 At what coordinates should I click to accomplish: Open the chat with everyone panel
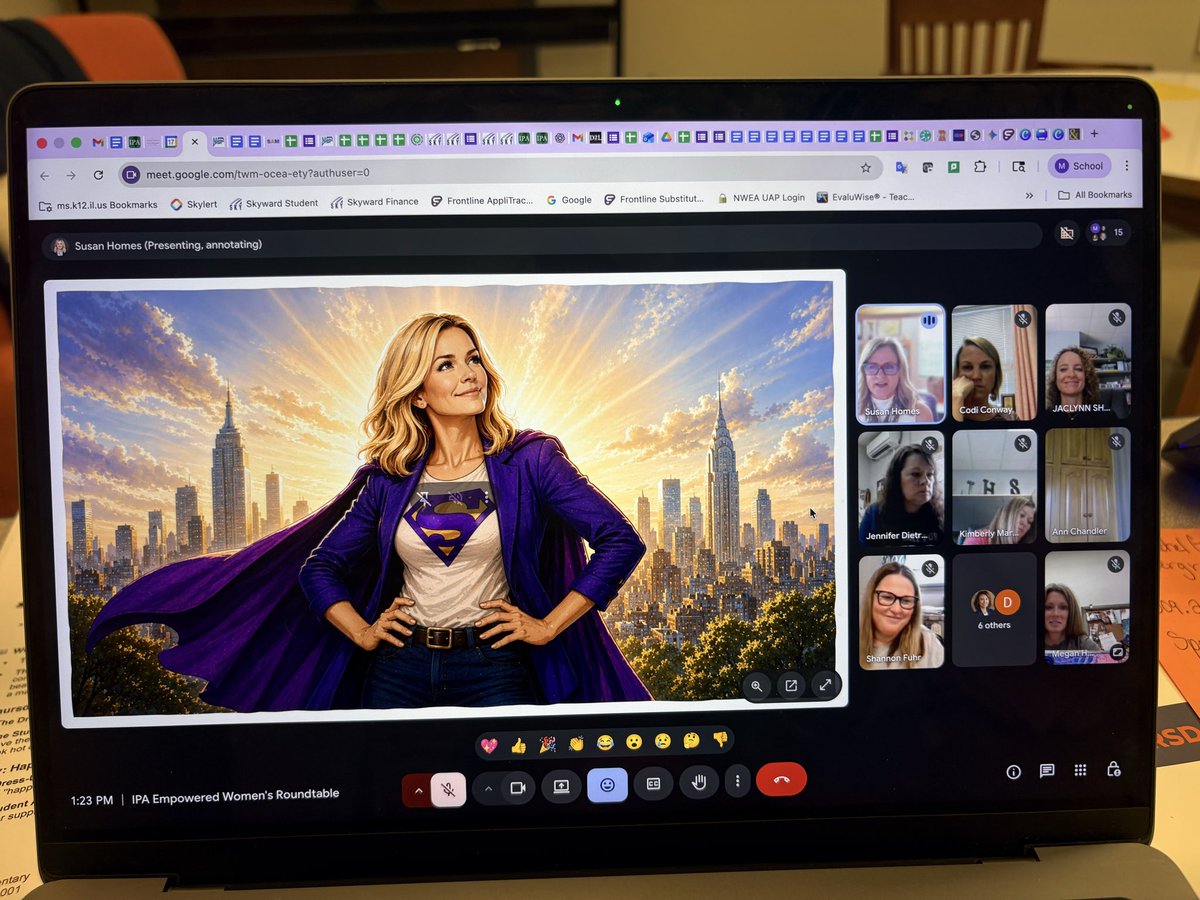point(1047,771)
